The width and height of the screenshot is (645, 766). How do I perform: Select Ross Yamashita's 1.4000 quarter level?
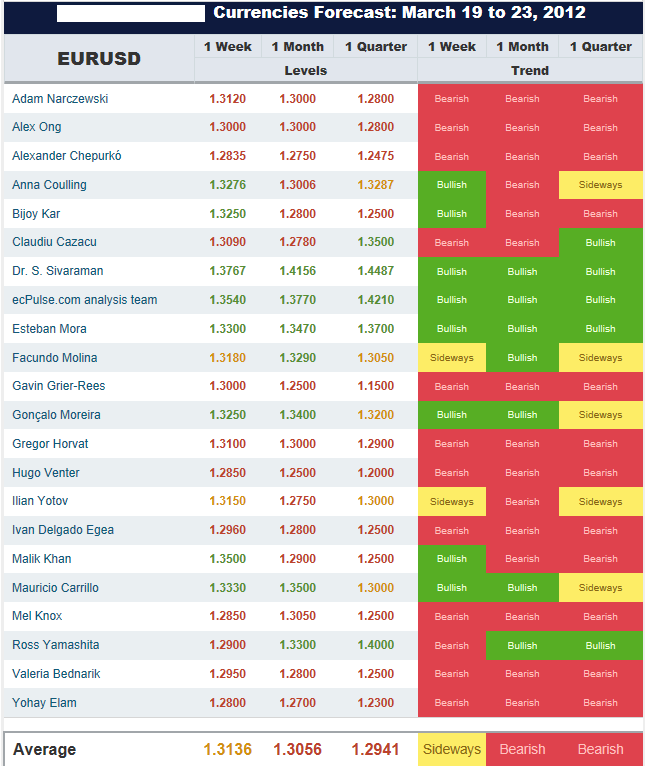(376, 645)
